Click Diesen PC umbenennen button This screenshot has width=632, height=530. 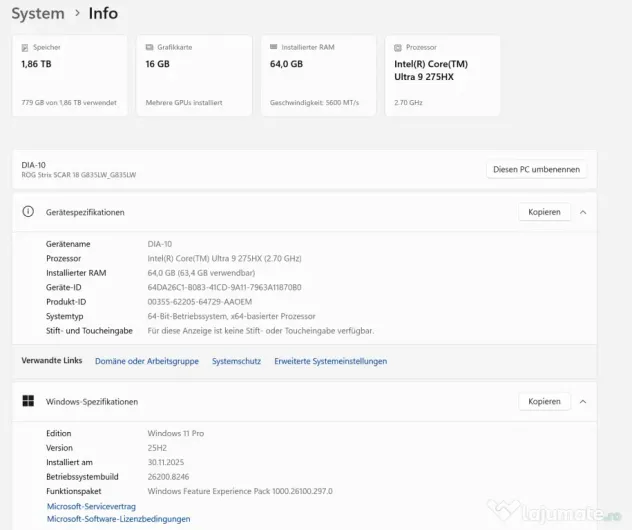[536, 170]
